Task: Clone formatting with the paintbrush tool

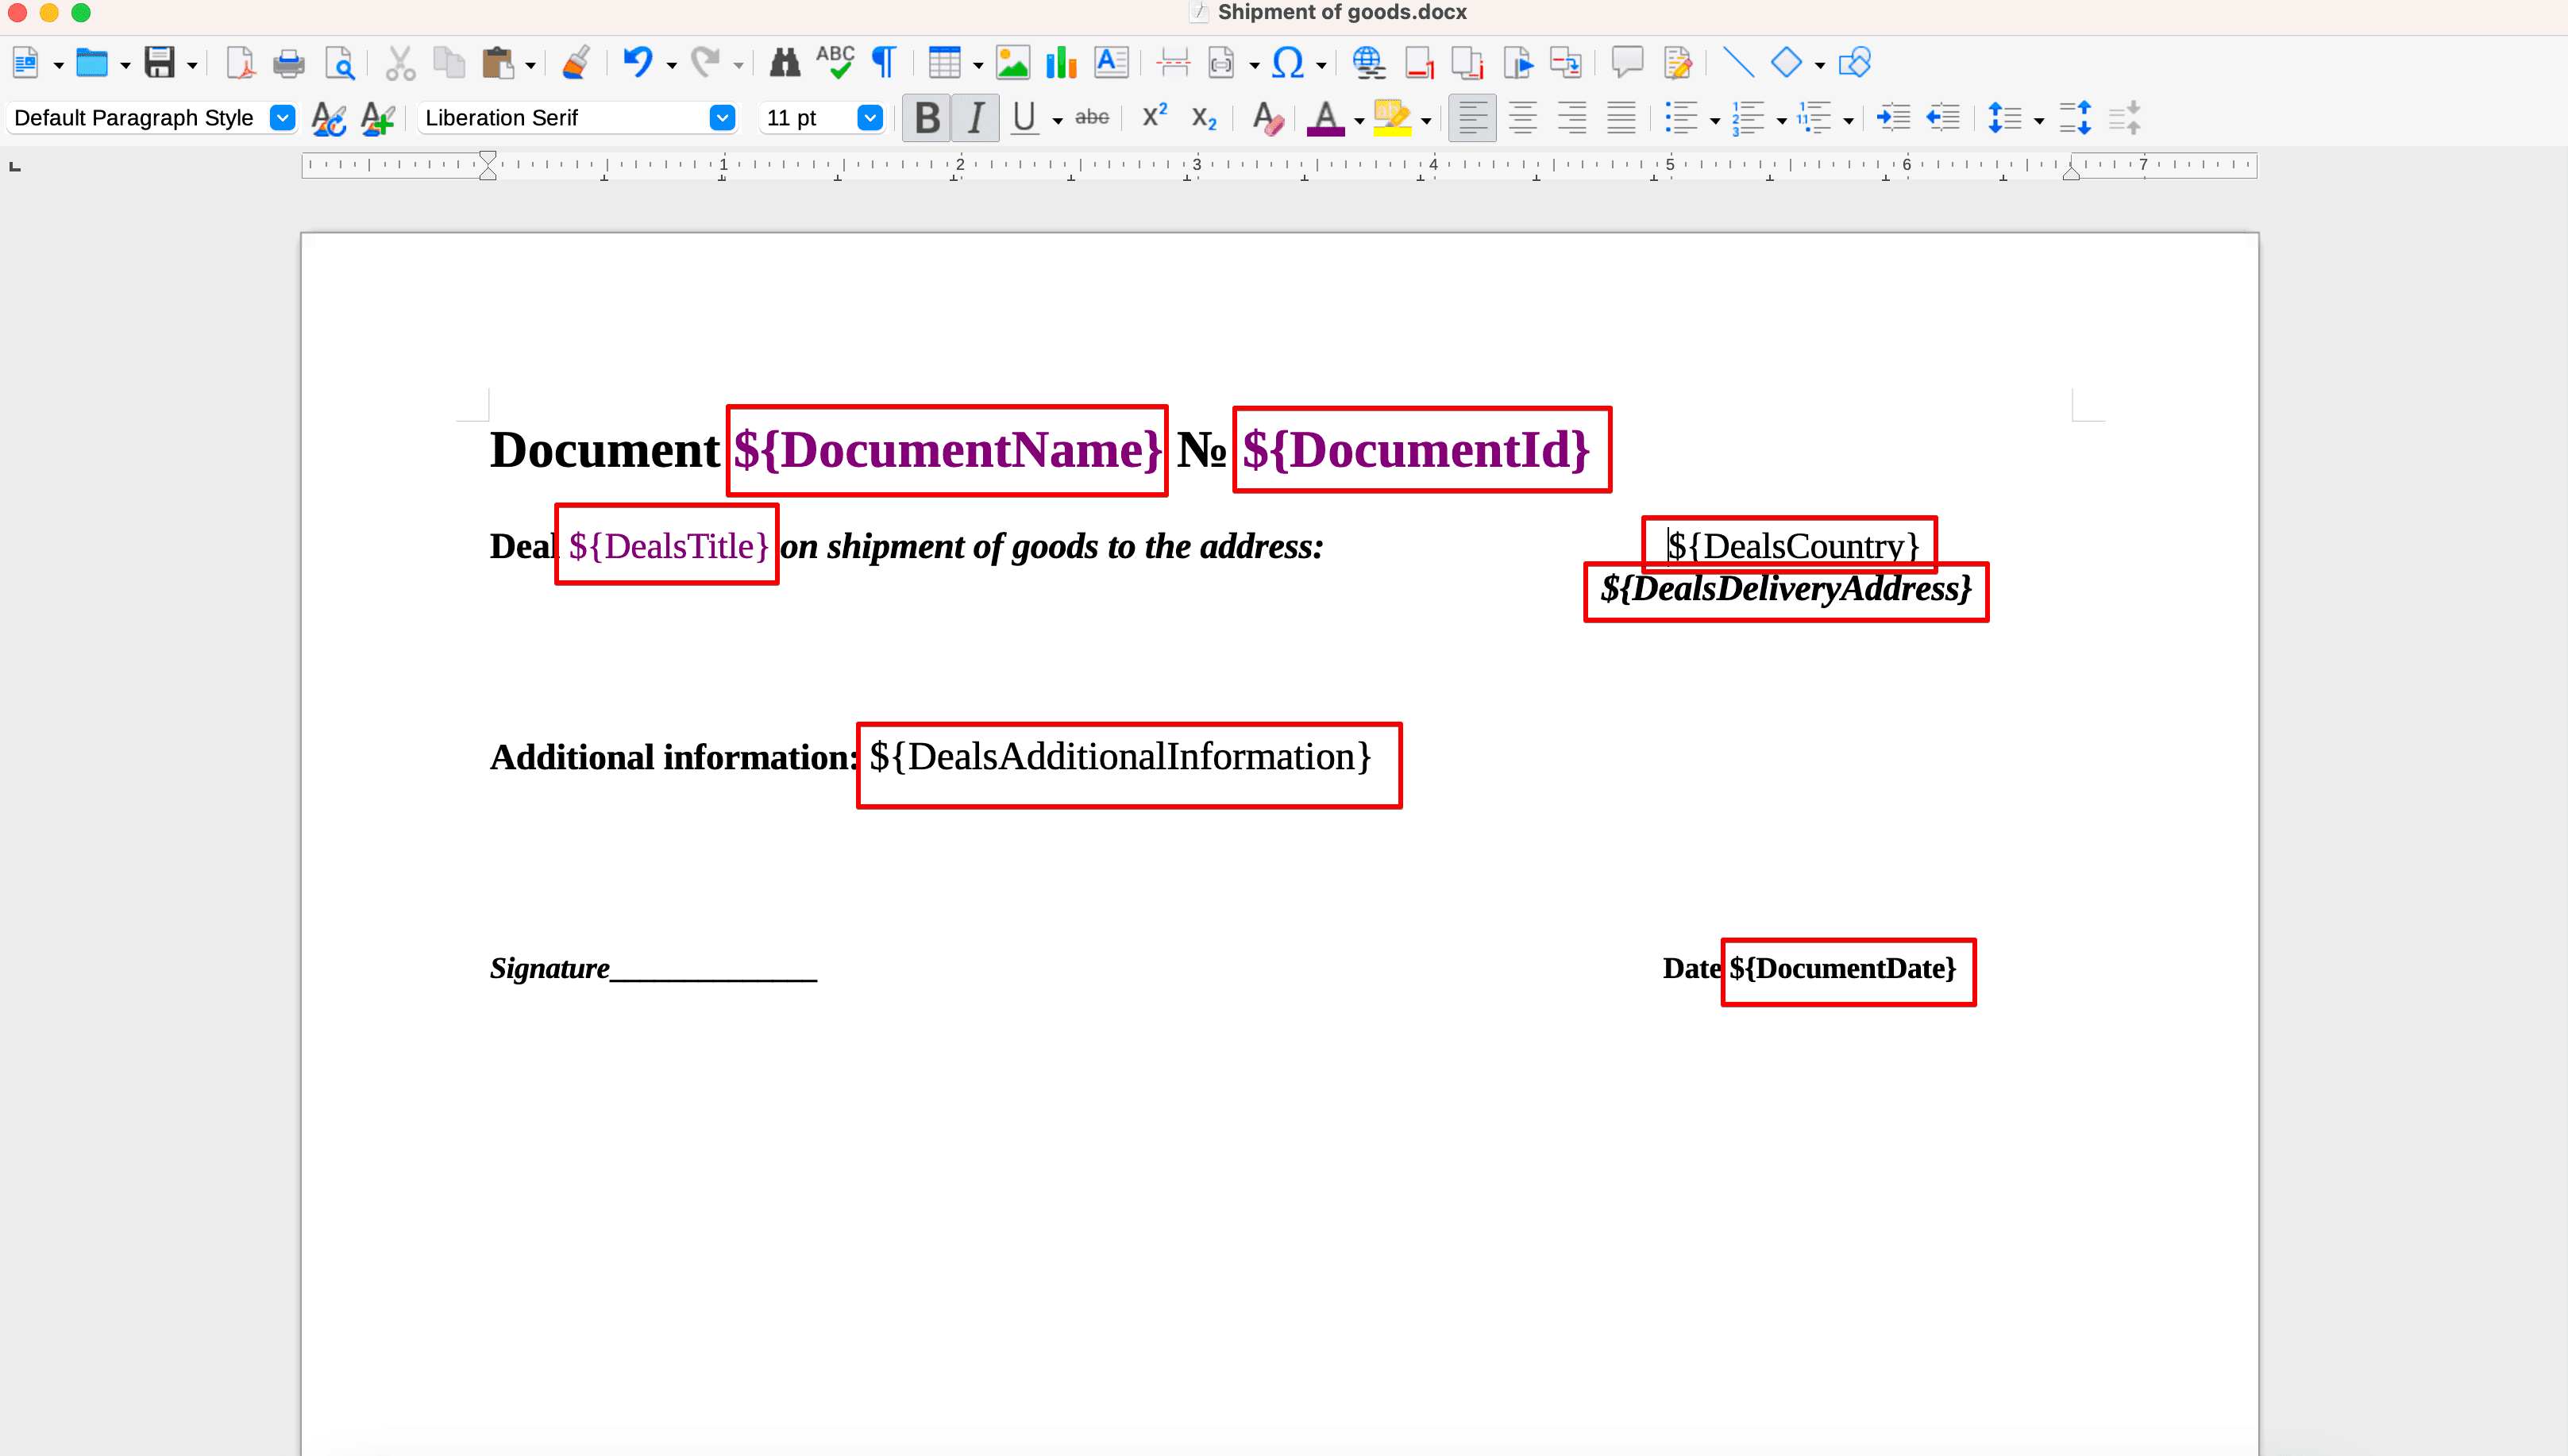Action: 576,62
